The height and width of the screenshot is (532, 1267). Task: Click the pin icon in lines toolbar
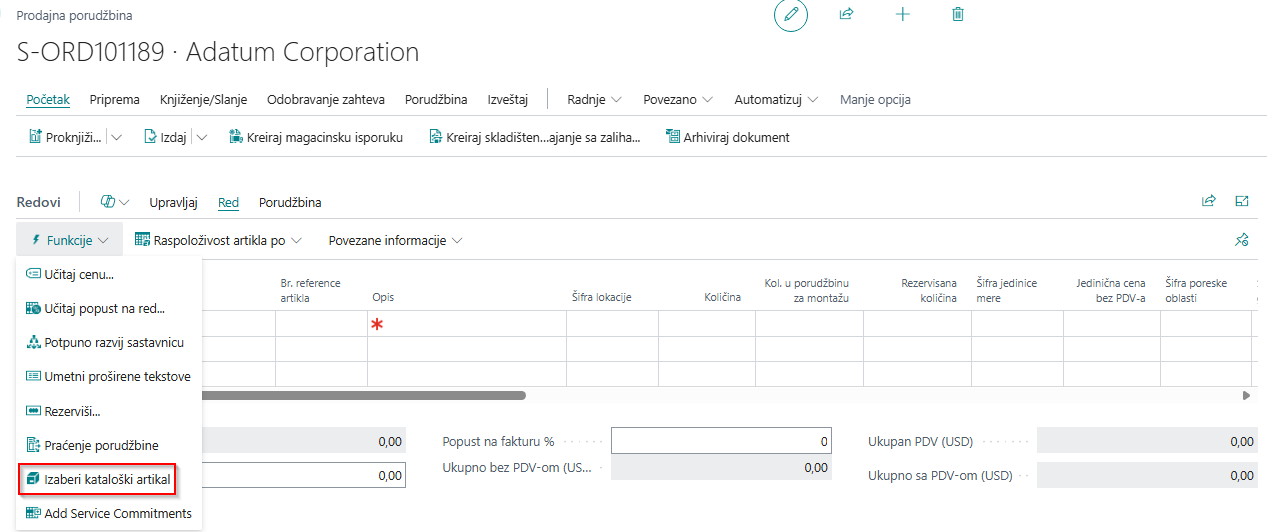[x=1242, y=240]
